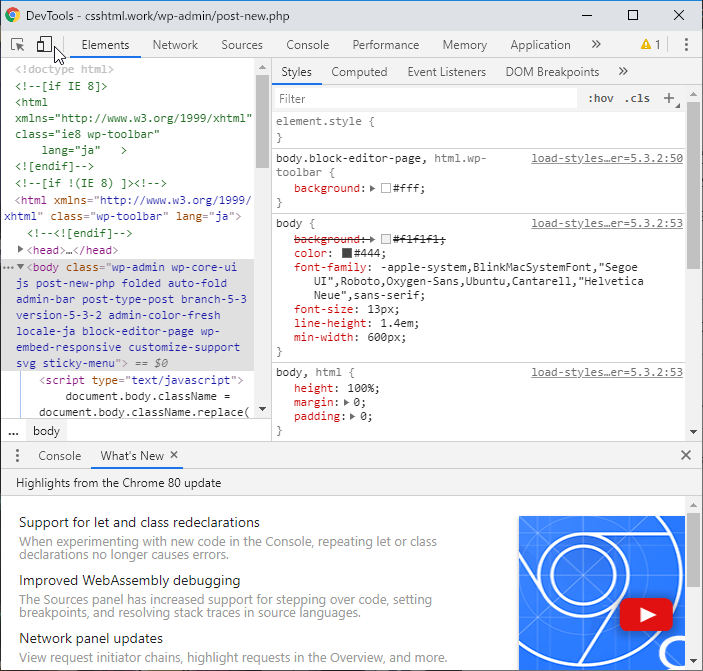
Task: Select the Computed sidebar tab
Action: (x=359, y=72)
